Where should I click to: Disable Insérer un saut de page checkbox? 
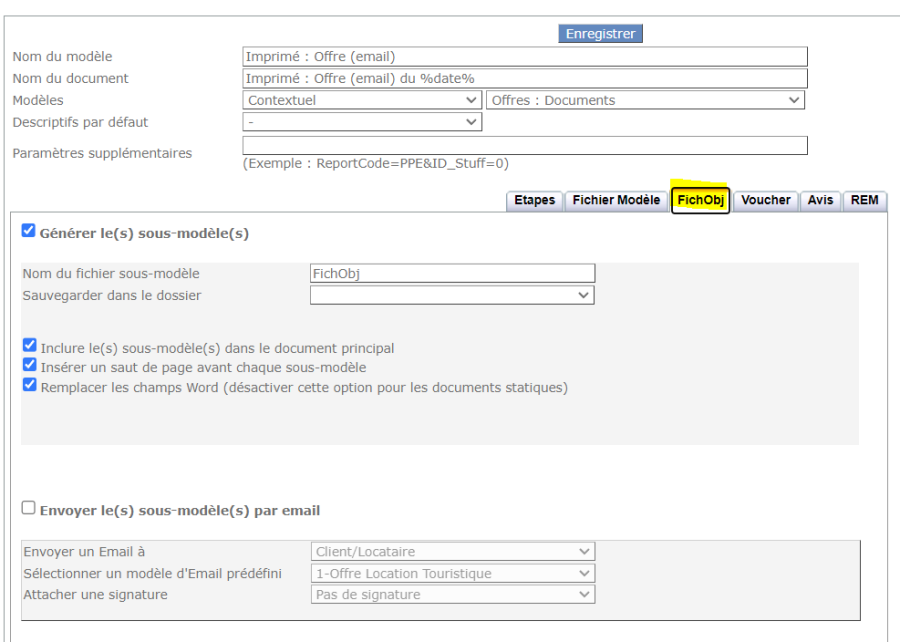(30, 366)
